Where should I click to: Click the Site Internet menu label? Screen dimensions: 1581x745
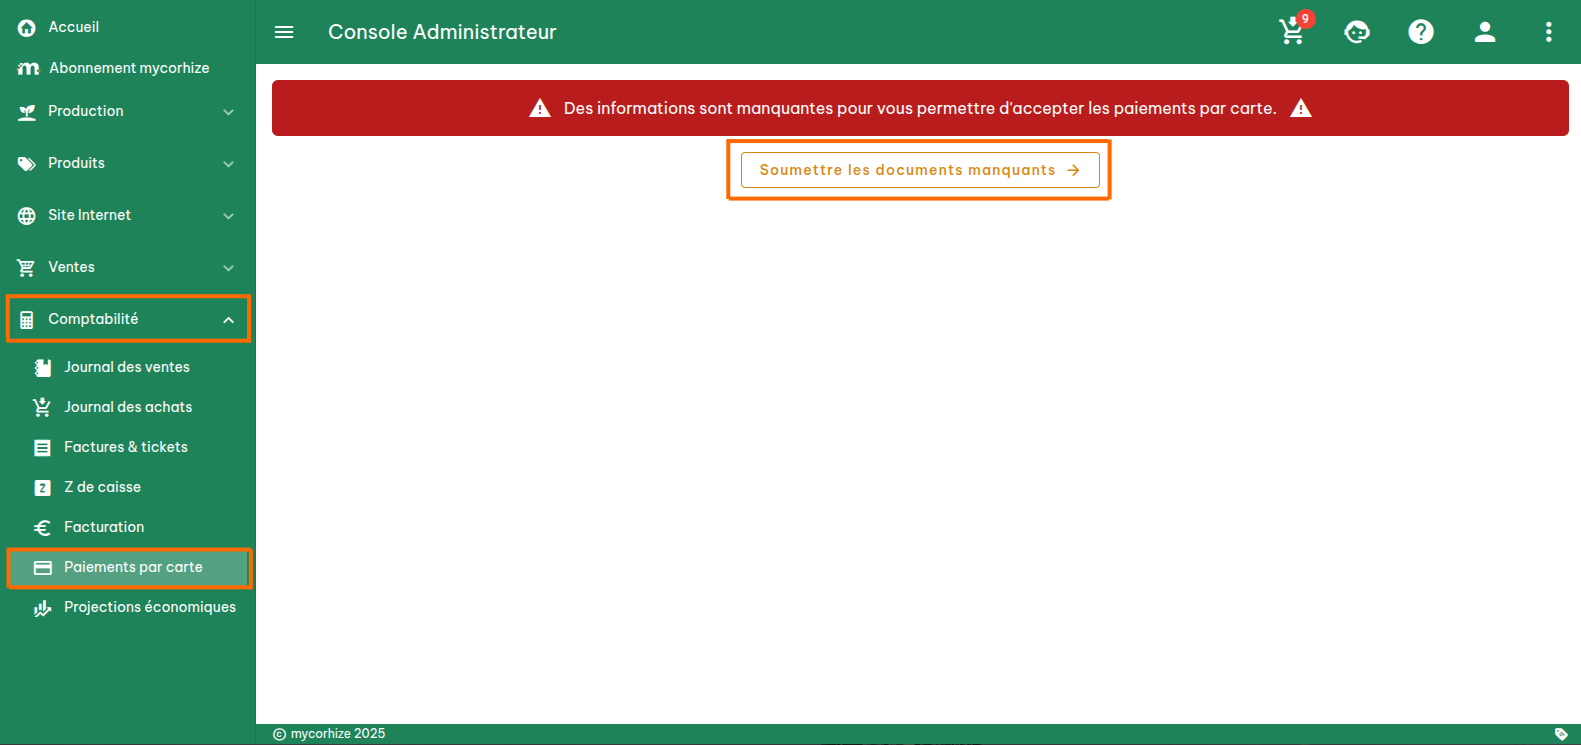coord(89,215)
